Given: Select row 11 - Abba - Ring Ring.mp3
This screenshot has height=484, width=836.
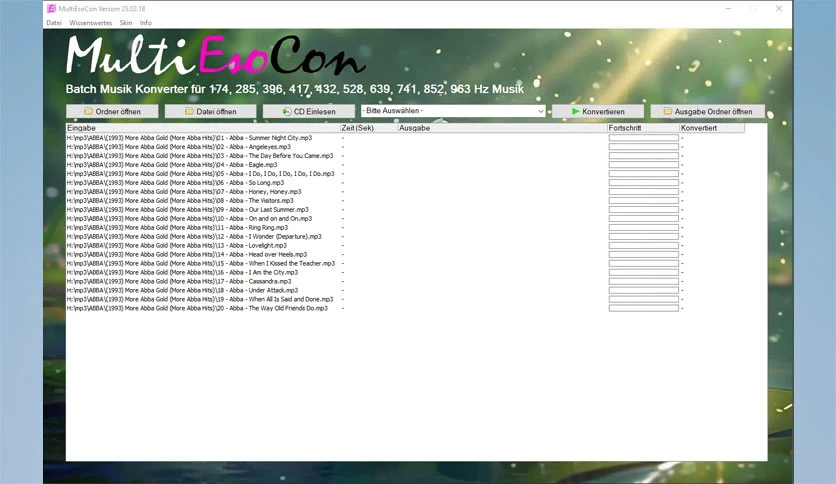Looking at the screenshot, I should 177,228.
